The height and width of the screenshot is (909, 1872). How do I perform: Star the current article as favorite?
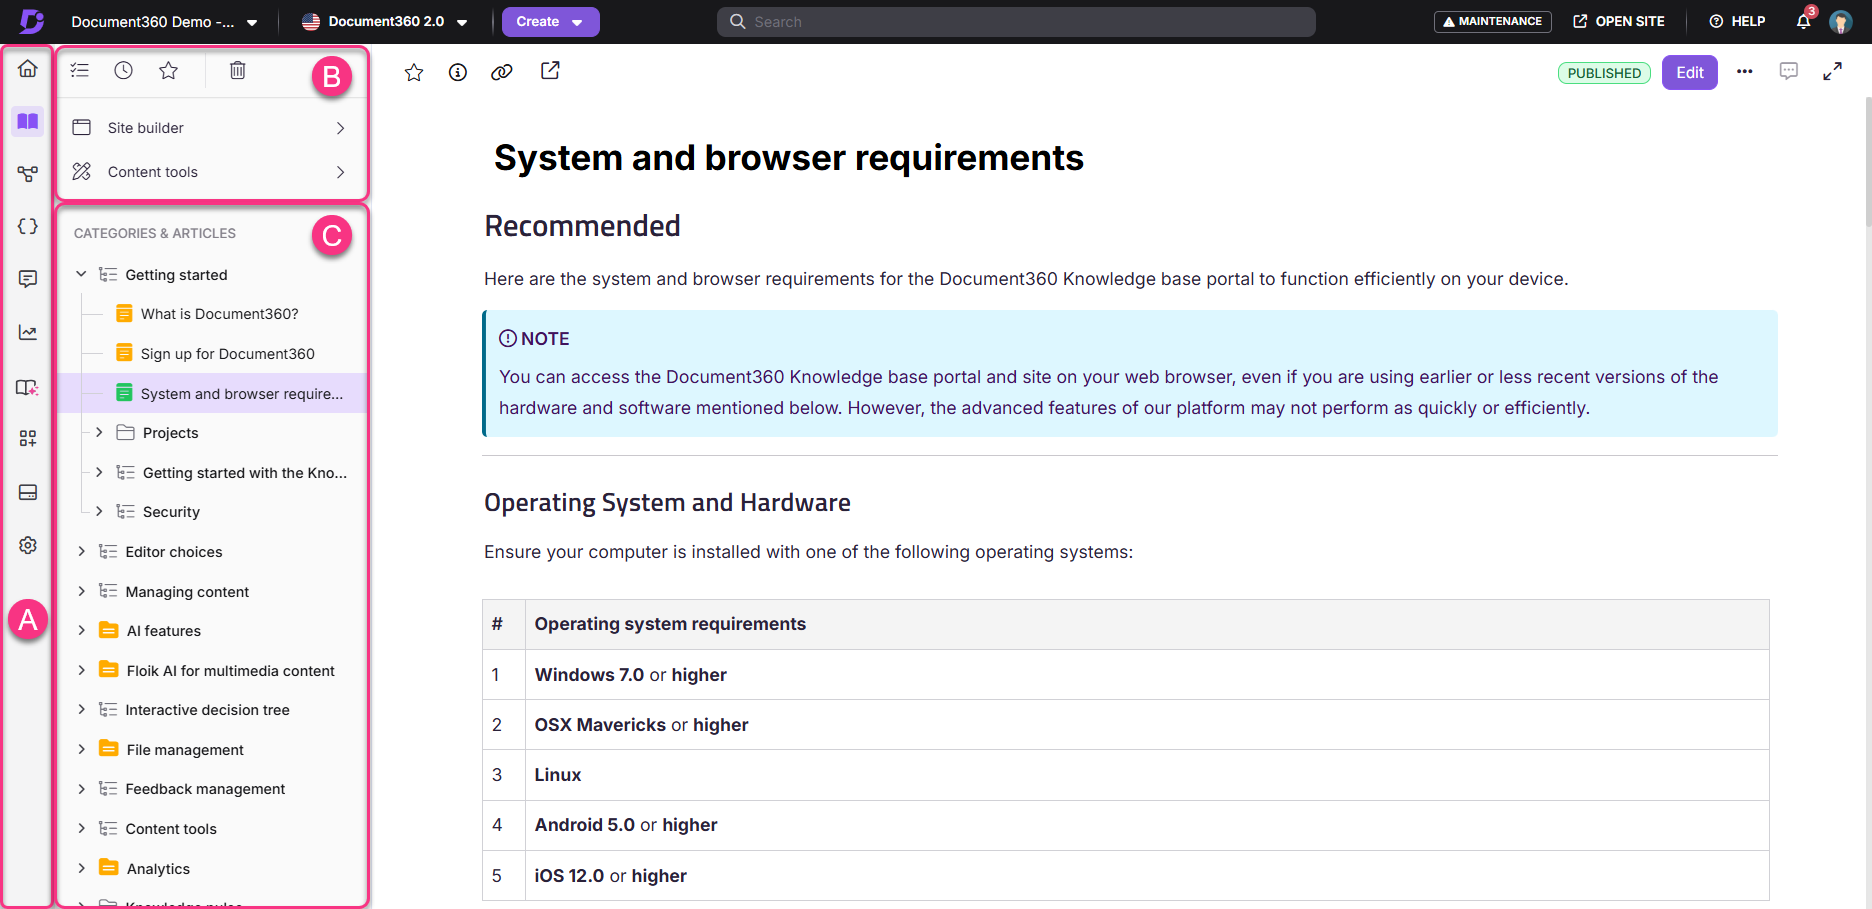(x=414, y=71)
